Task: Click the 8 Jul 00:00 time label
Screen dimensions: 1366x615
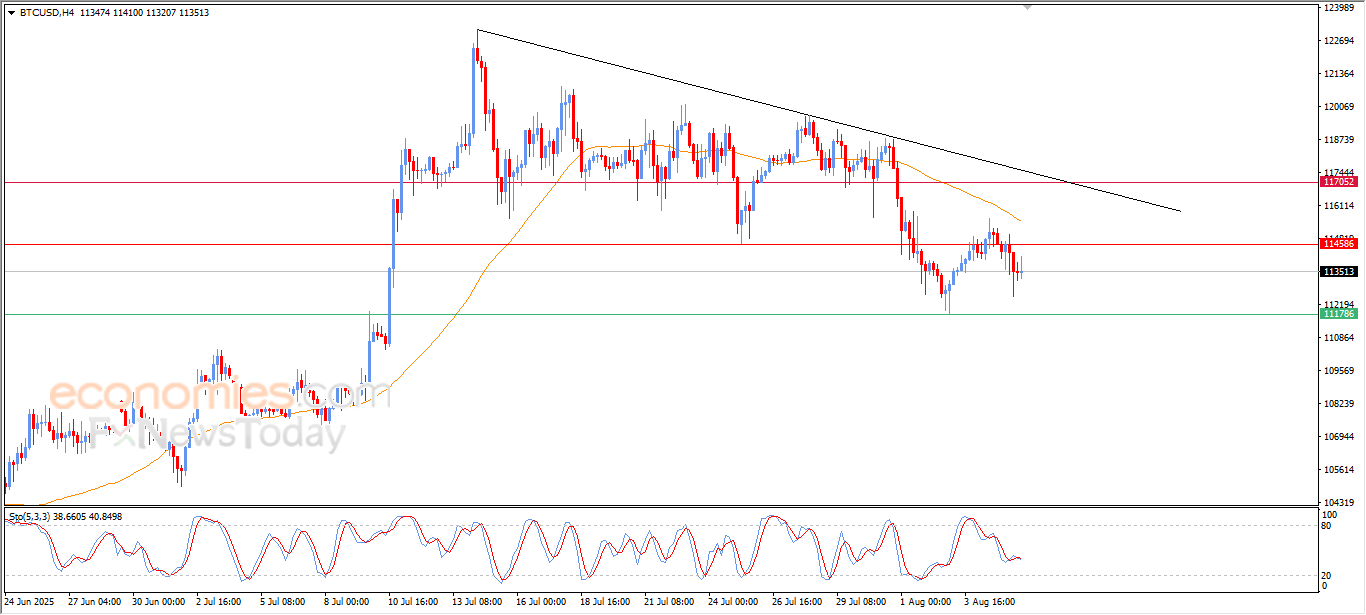Action: (347, 602)
